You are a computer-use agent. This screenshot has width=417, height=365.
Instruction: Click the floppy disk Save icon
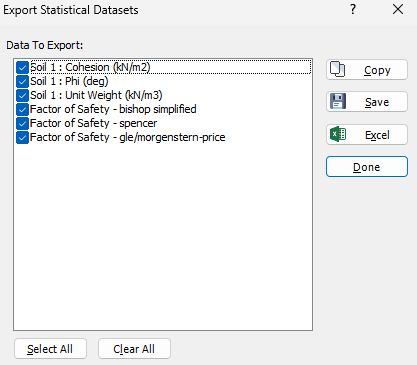(x=338, y=101)
